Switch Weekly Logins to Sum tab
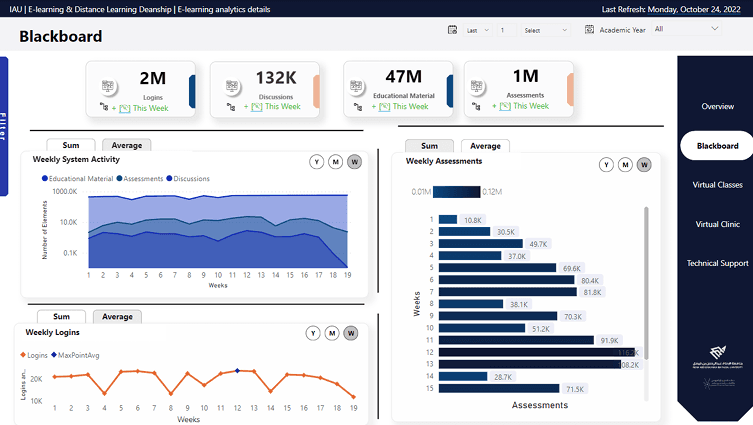 [x=61, y=316]
